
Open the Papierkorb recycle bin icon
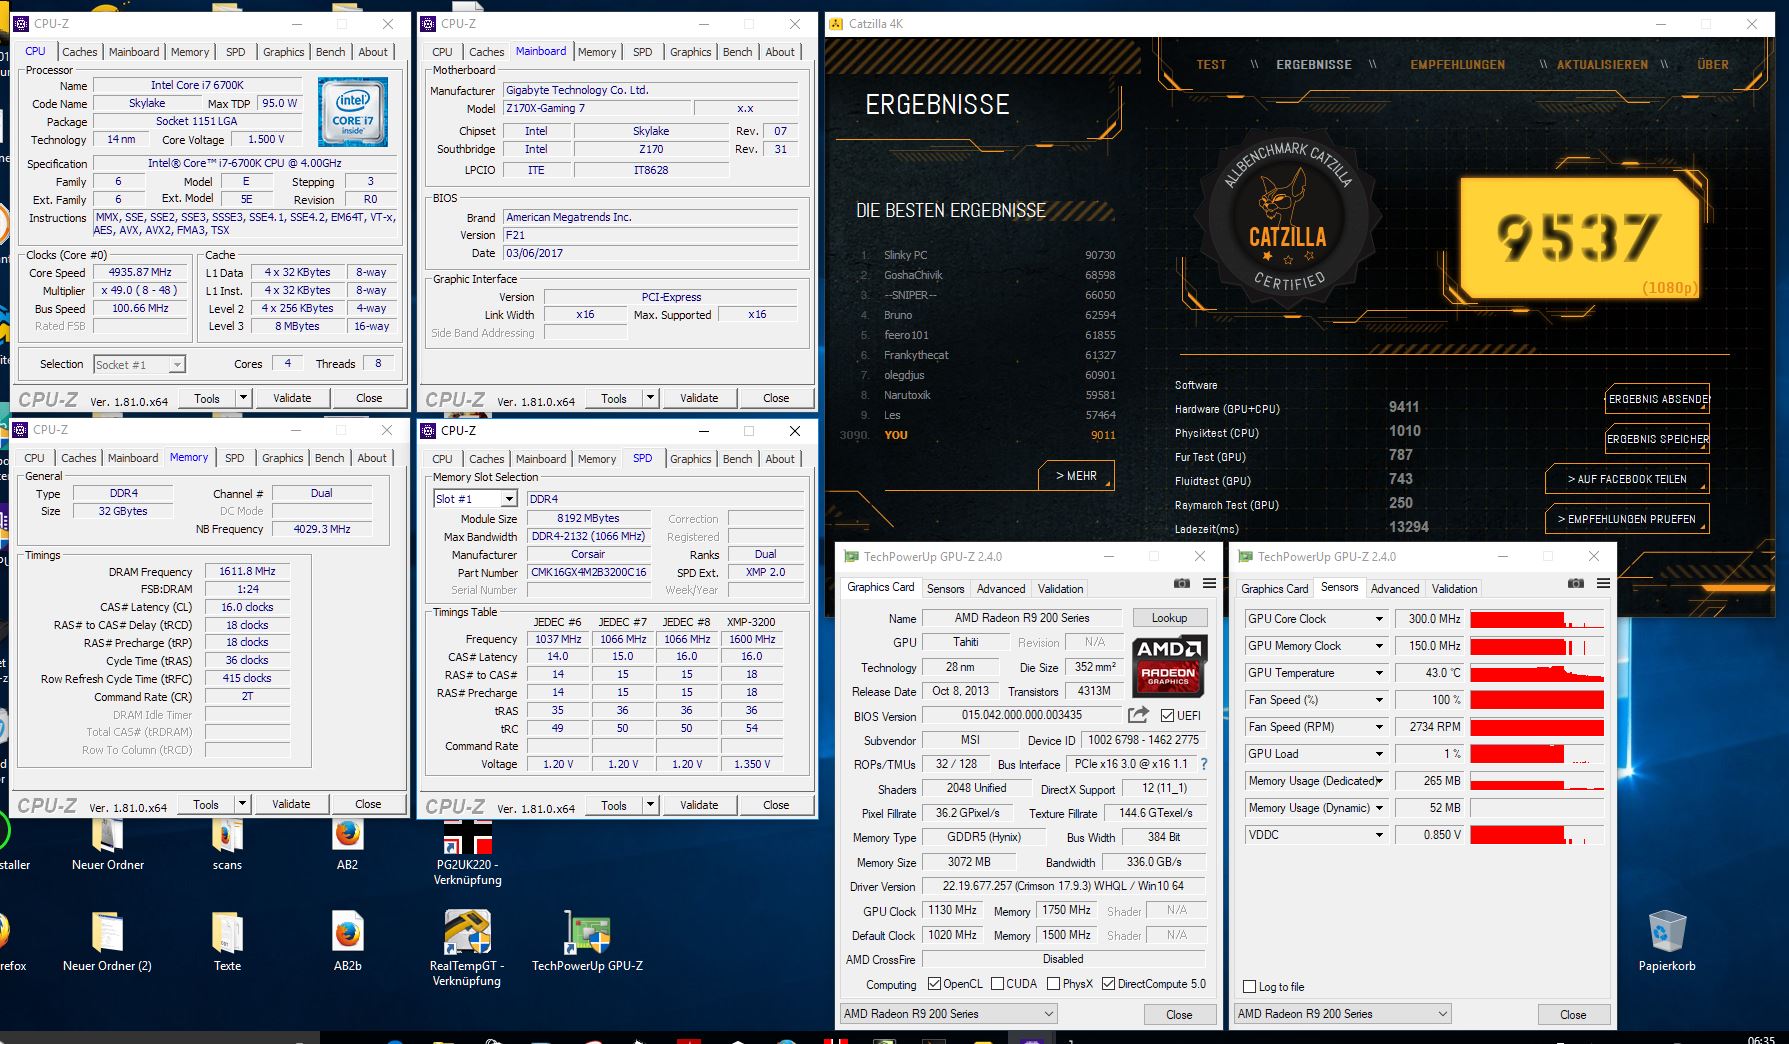(x=1667, y=932)
